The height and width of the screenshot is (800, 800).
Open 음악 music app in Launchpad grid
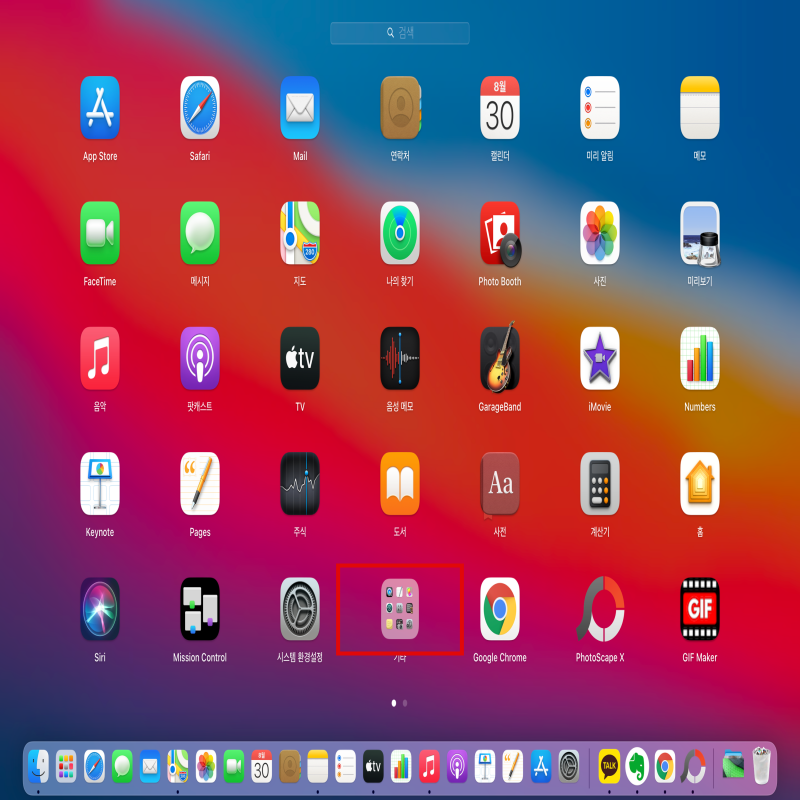pyautogui.click(x=100, y=358)
